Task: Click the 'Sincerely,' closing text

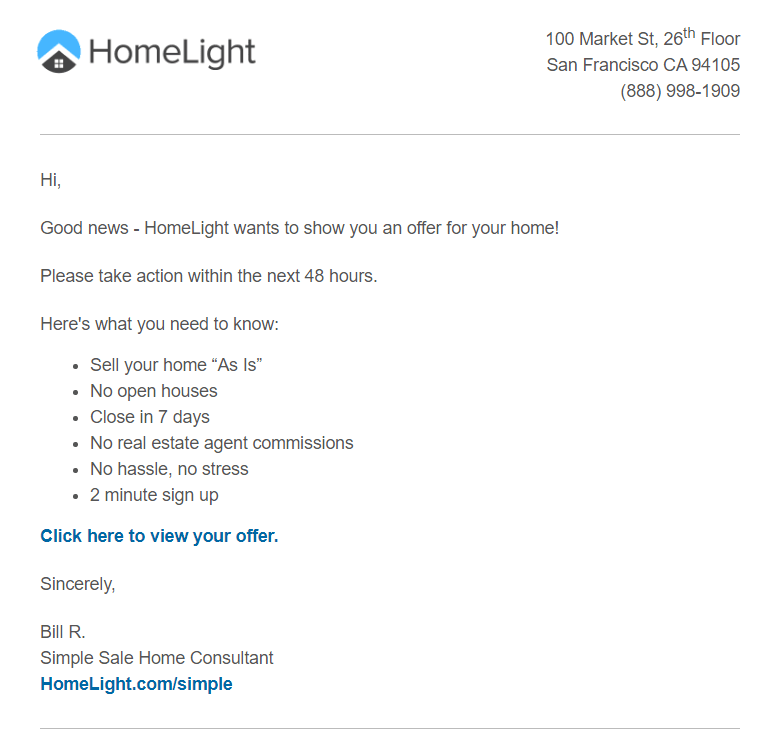Action: [78, 584]
